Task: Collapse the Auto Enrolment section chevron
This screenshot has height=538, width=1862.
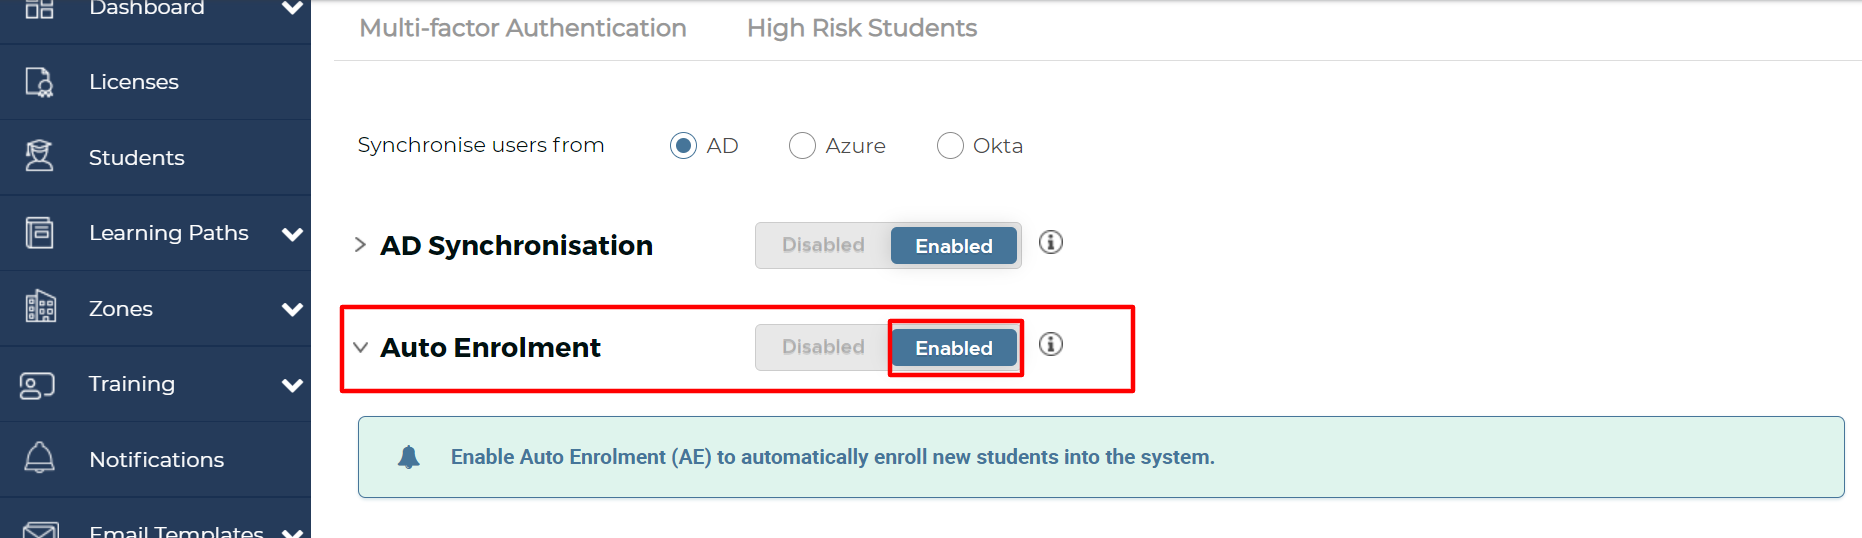Action: (361, 347)
